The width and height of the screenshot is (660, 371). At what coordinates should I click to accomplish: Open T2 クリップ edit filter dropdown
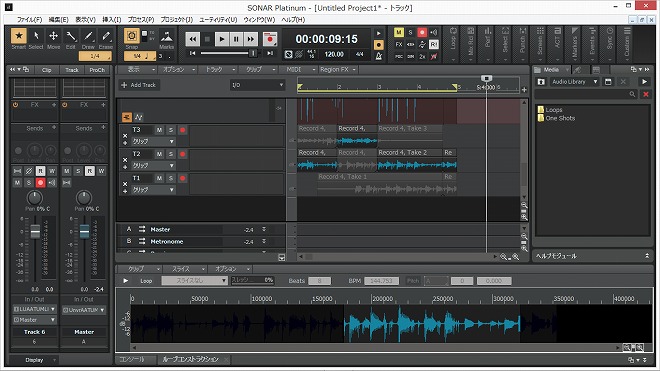[x=153, y=165]
